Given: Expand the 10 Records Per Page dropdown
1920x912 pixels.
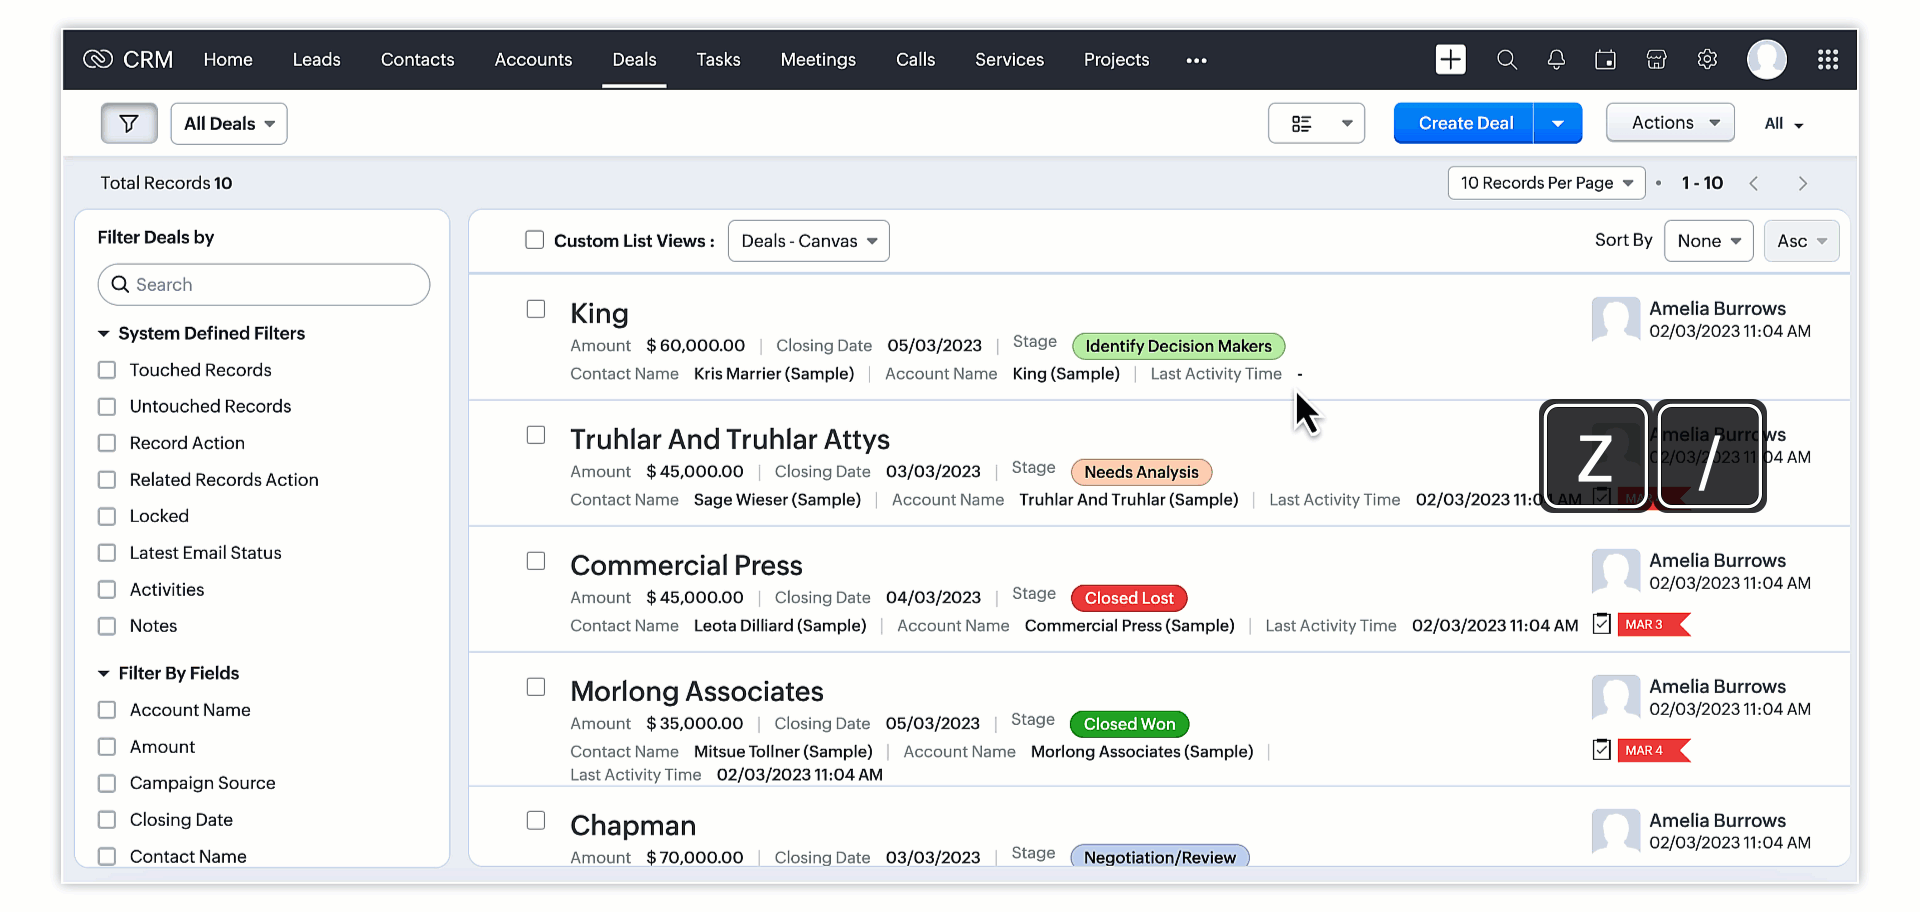Looking at the screenshot, I should pyautogui.click(x=1546, y=183).
